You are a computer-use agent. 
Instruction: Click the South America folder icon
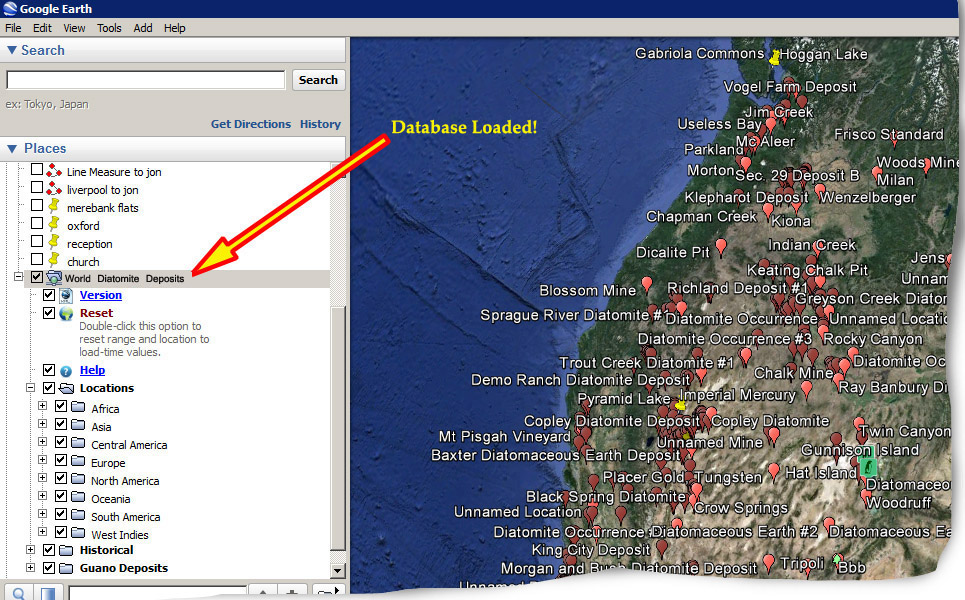tap(78, 514)
